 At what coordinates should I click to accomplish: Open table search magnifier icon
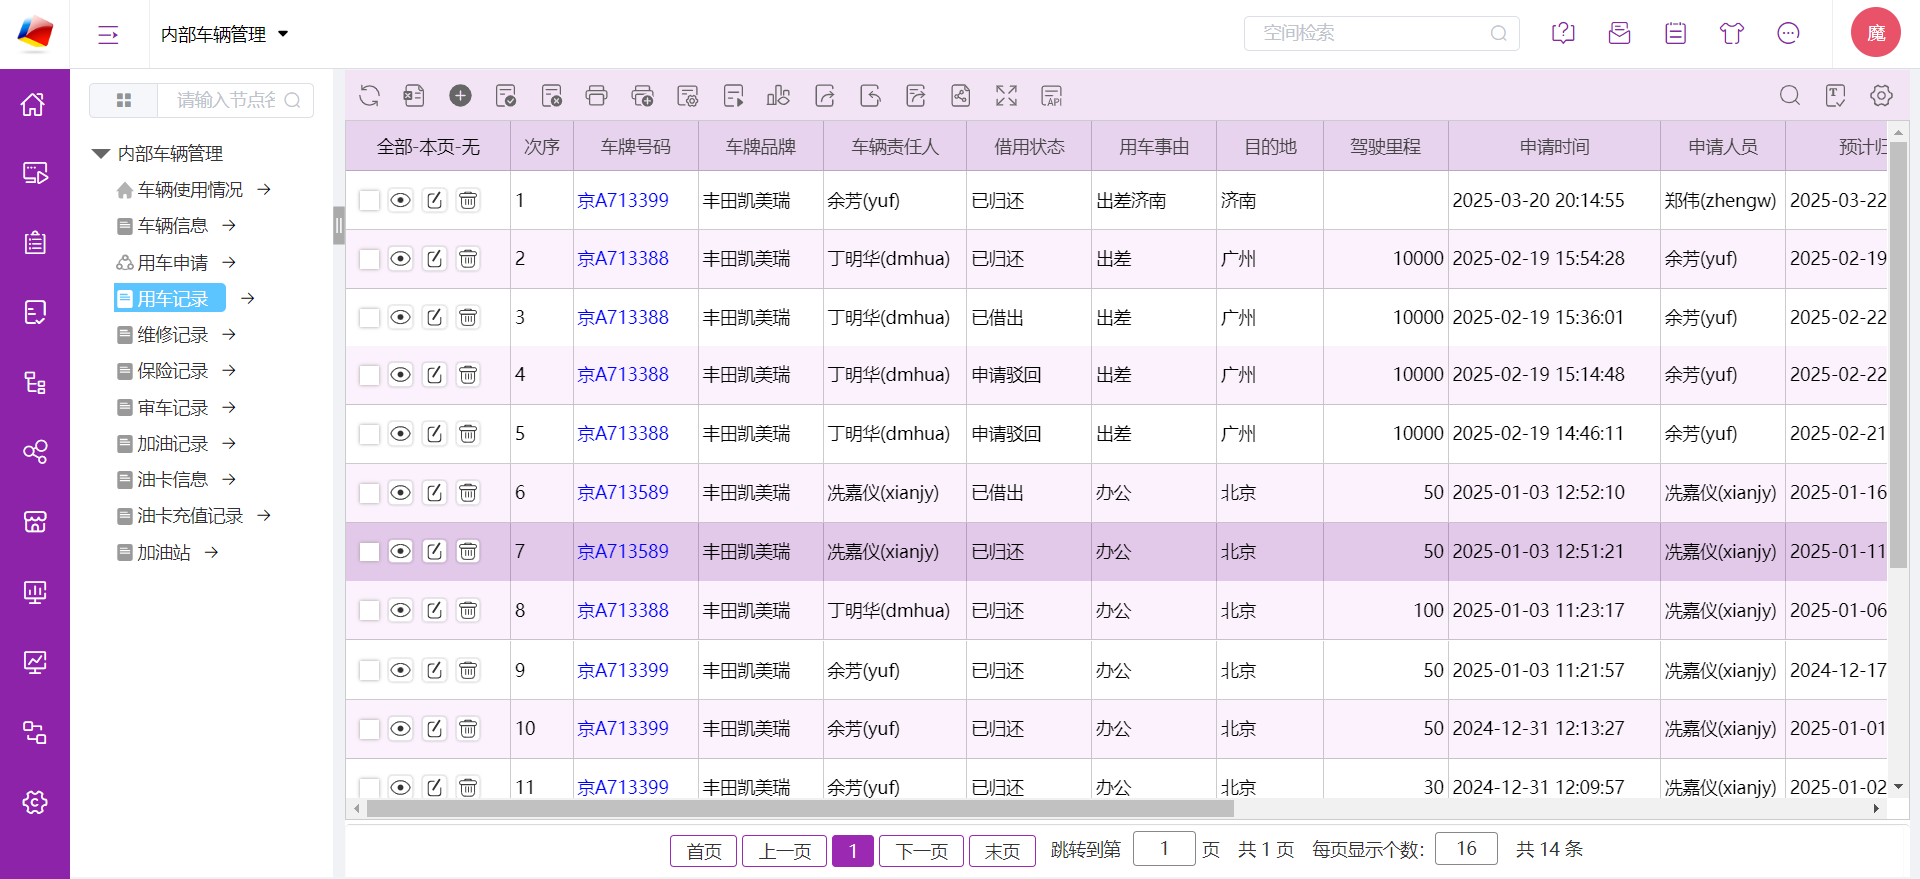[x=1790, y=96]
